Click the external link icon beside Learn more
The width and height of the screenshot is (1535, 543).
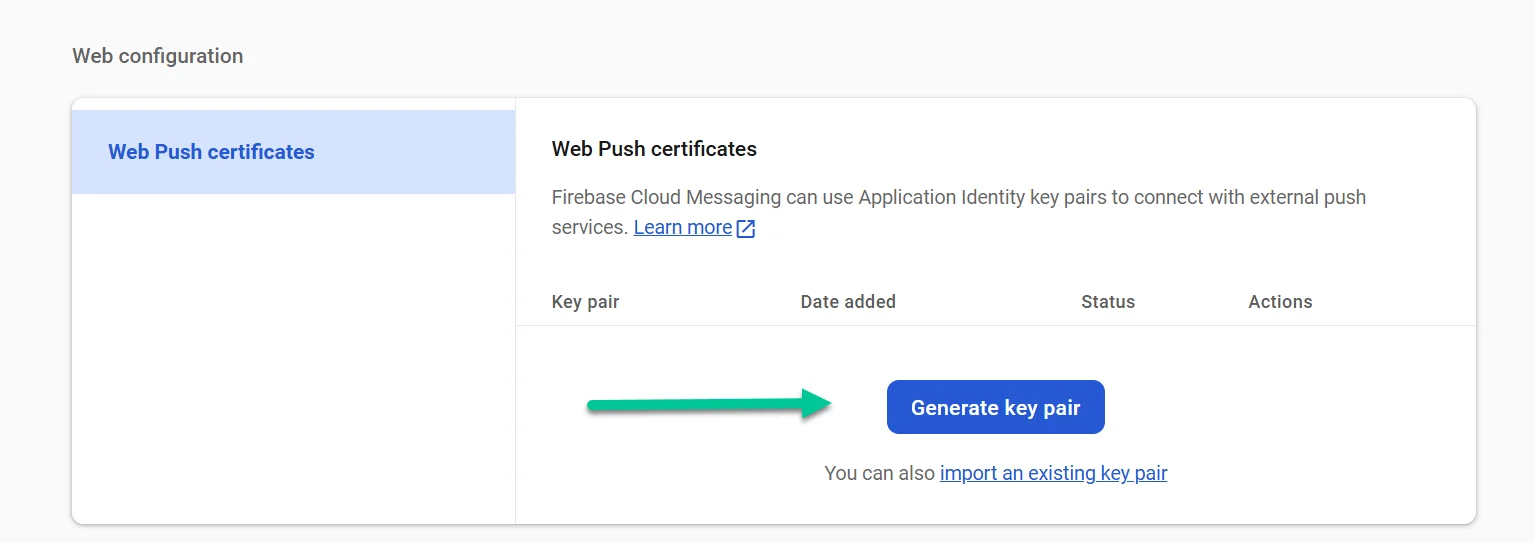[746, 228]
